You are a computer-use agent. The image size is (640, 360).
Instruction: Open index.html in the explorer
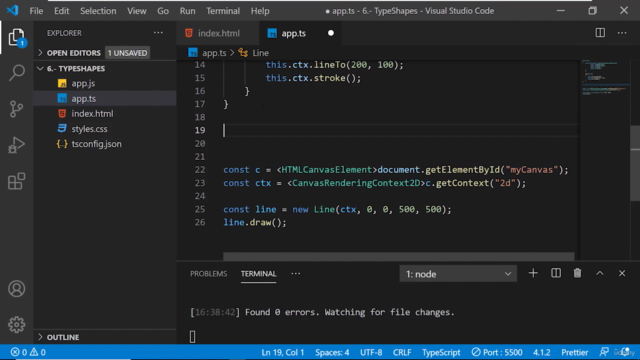[x=105, y=113]
